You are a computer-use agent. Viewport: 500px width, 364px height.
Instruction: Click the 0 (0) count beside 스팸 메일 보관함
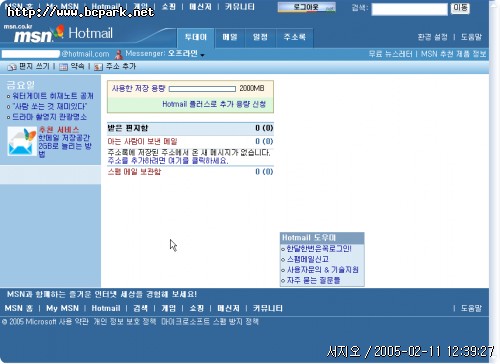pos(264,172)
